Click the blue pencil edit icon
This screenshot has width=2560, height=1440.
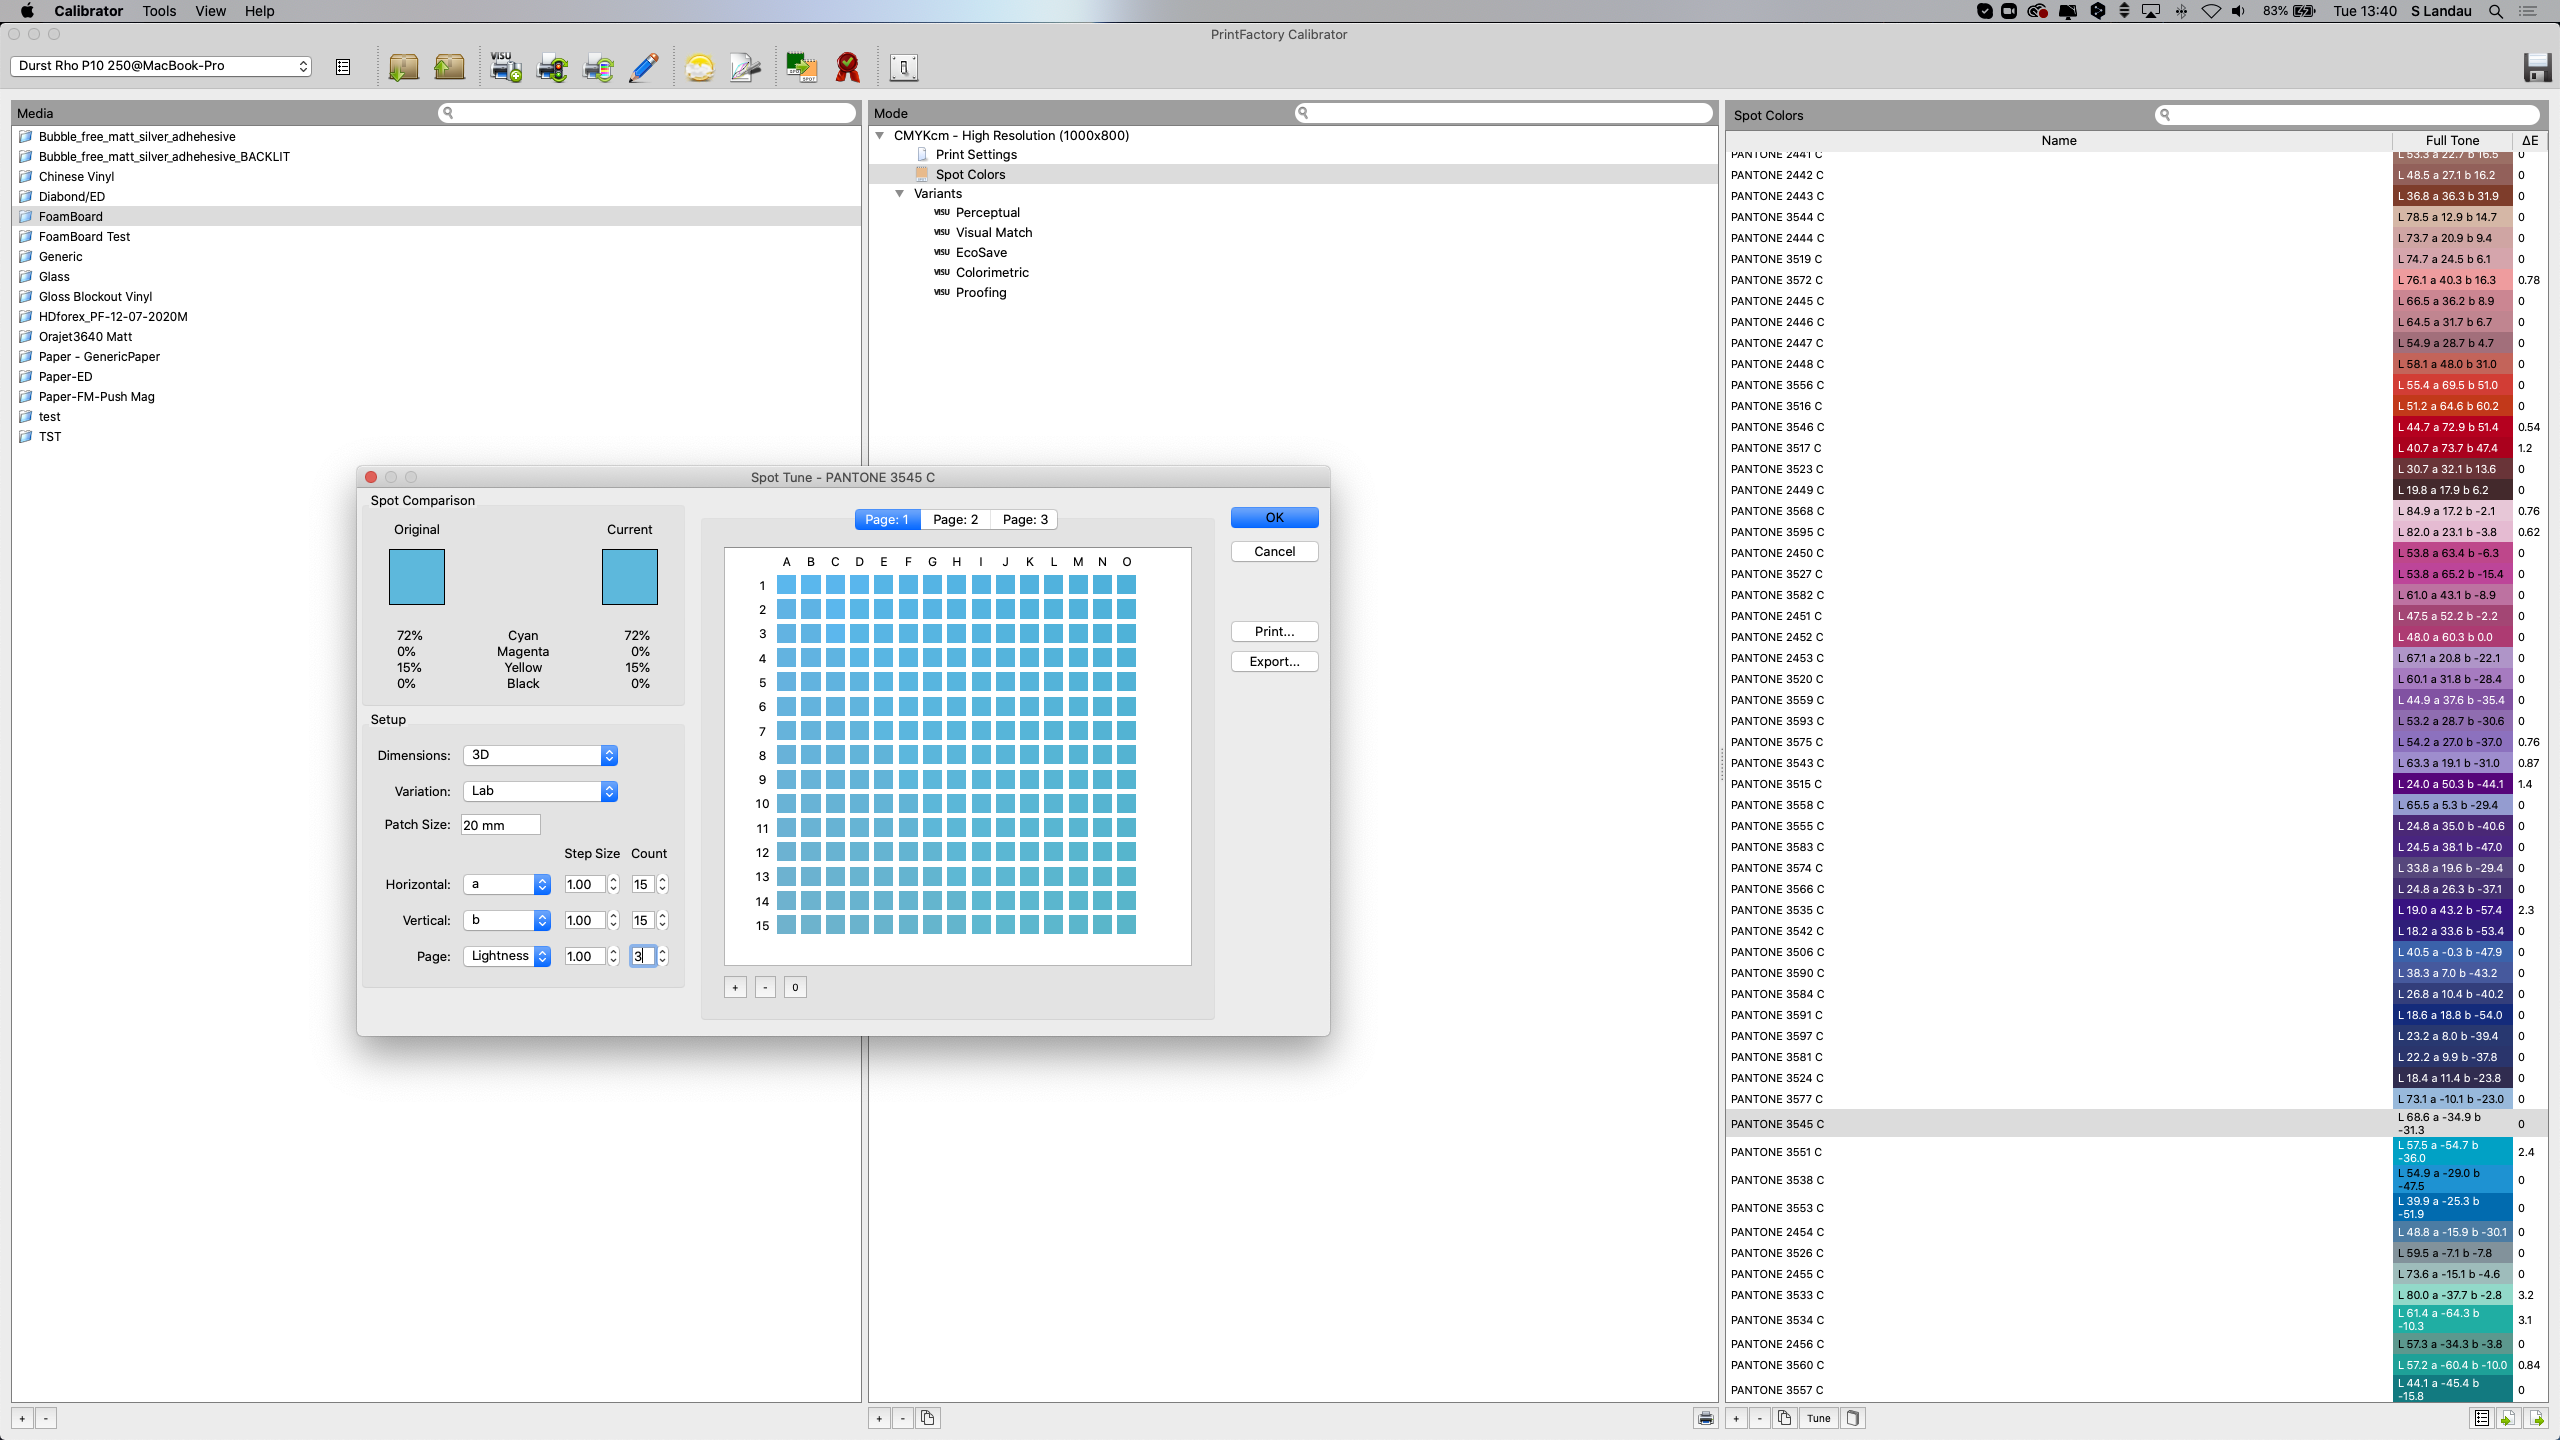click(x=645, y=67)
